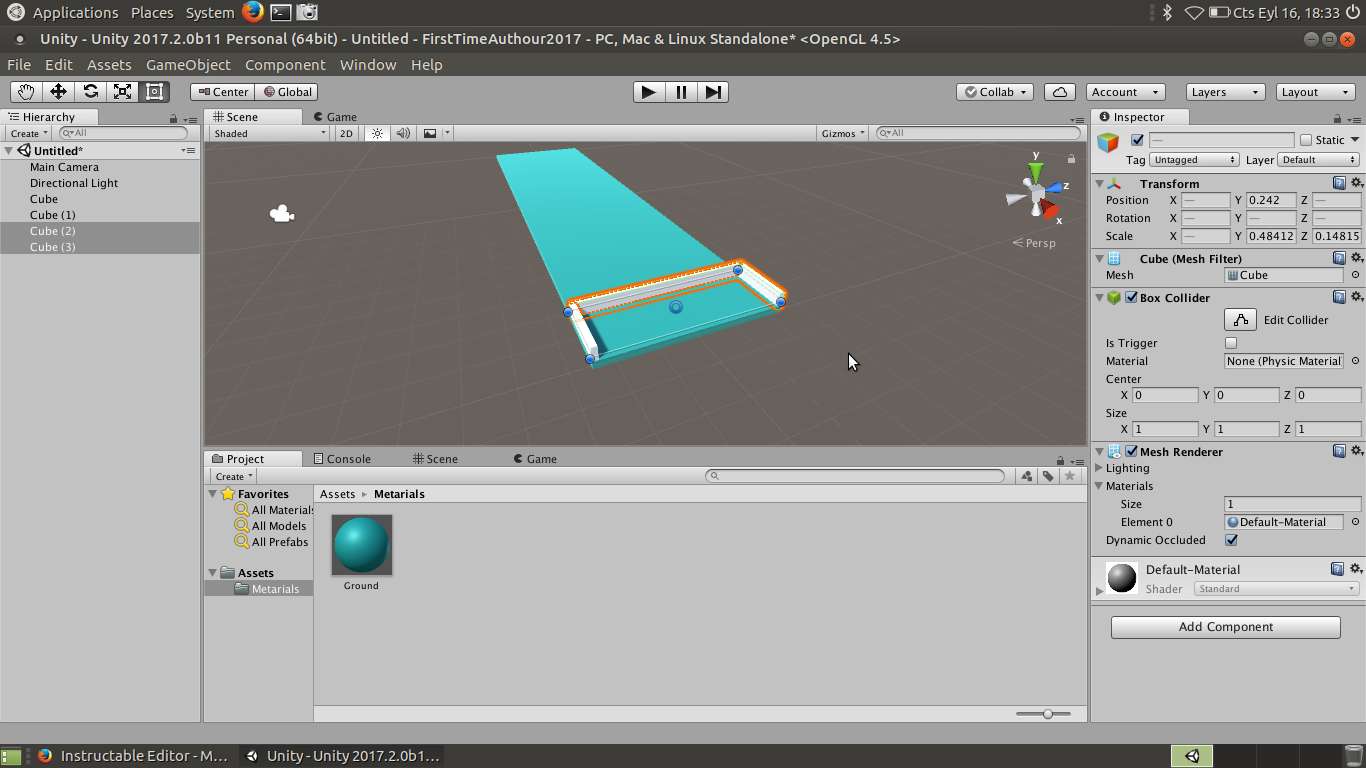Open Mesh Renderer gear settings
The image size is (1366, 768).
[x=1356, y=451]
